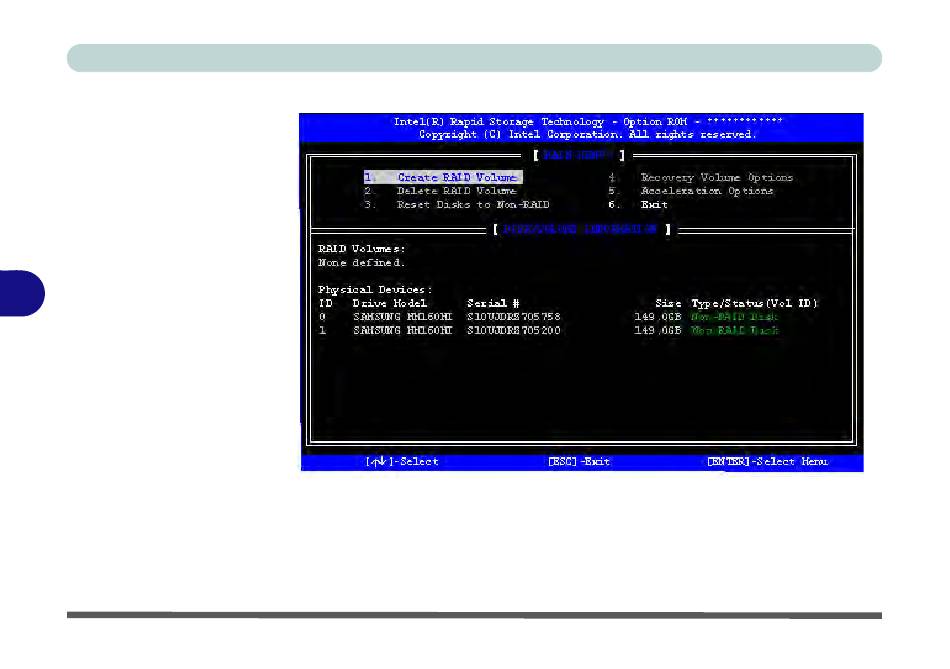The width and height of the screenshot is (950, 669).
Task: Click 149.0GB size of disk 1
Action: (x=658, y=330)
